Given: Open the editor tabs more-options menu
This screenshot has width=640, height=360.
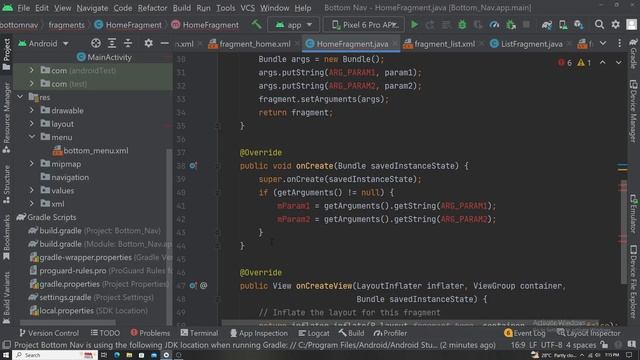Looking at the screenshot, I should coord(619,43).
